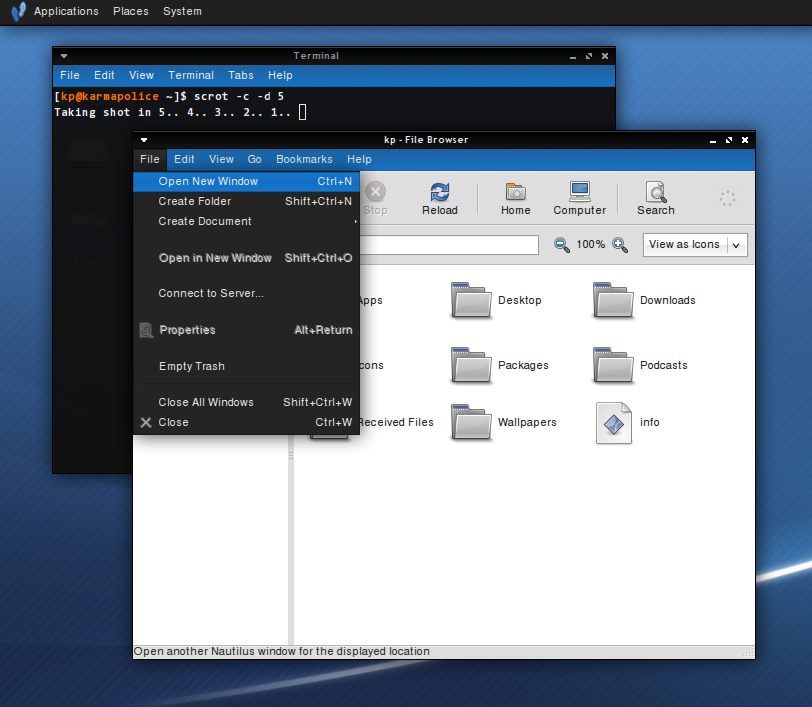Image resolution: width=812 pixels, height=707 pixels.
Task: Choose Create Folder from File menu
Action: (x=246, y=201)
